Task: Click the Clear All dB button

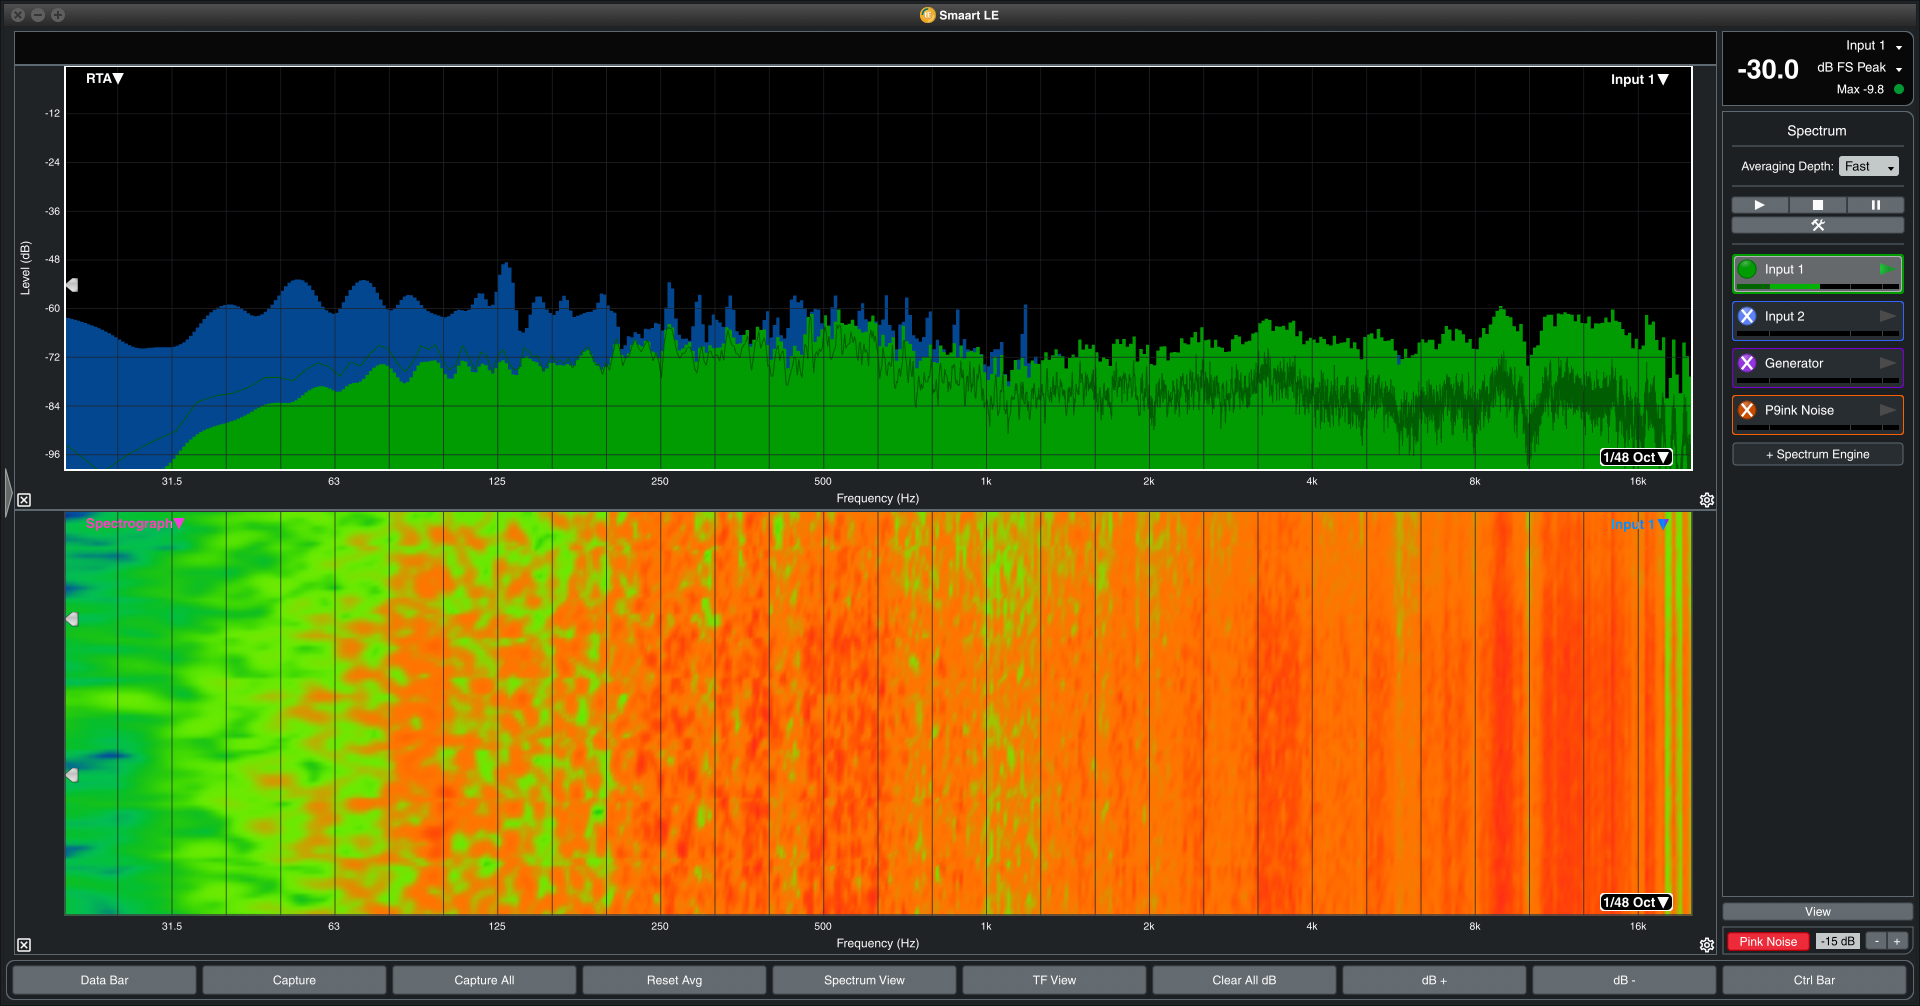Action: coord(1244,980)
